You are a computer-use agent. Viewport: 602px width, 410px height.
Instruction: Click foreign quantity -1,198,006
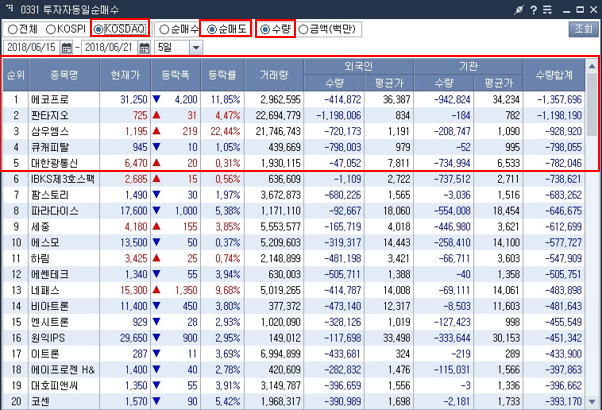pos(339,116)
